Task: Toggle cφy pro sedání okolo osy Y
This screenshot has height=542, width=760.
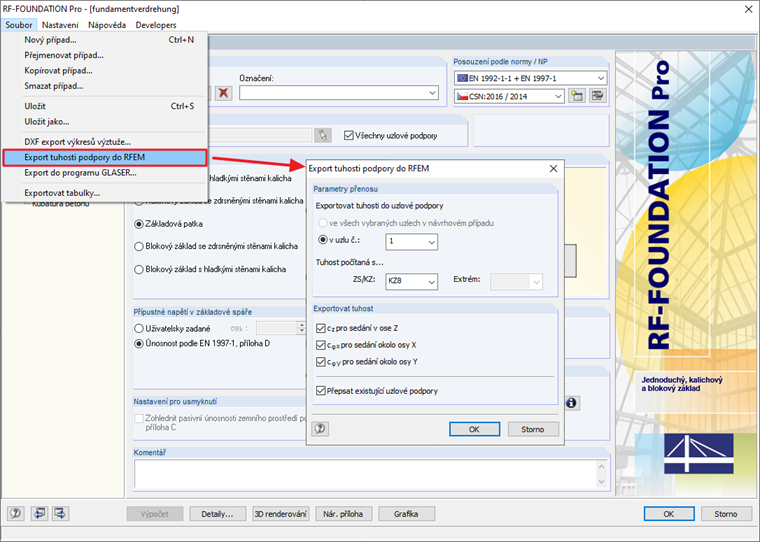Action: click(320, 362)
